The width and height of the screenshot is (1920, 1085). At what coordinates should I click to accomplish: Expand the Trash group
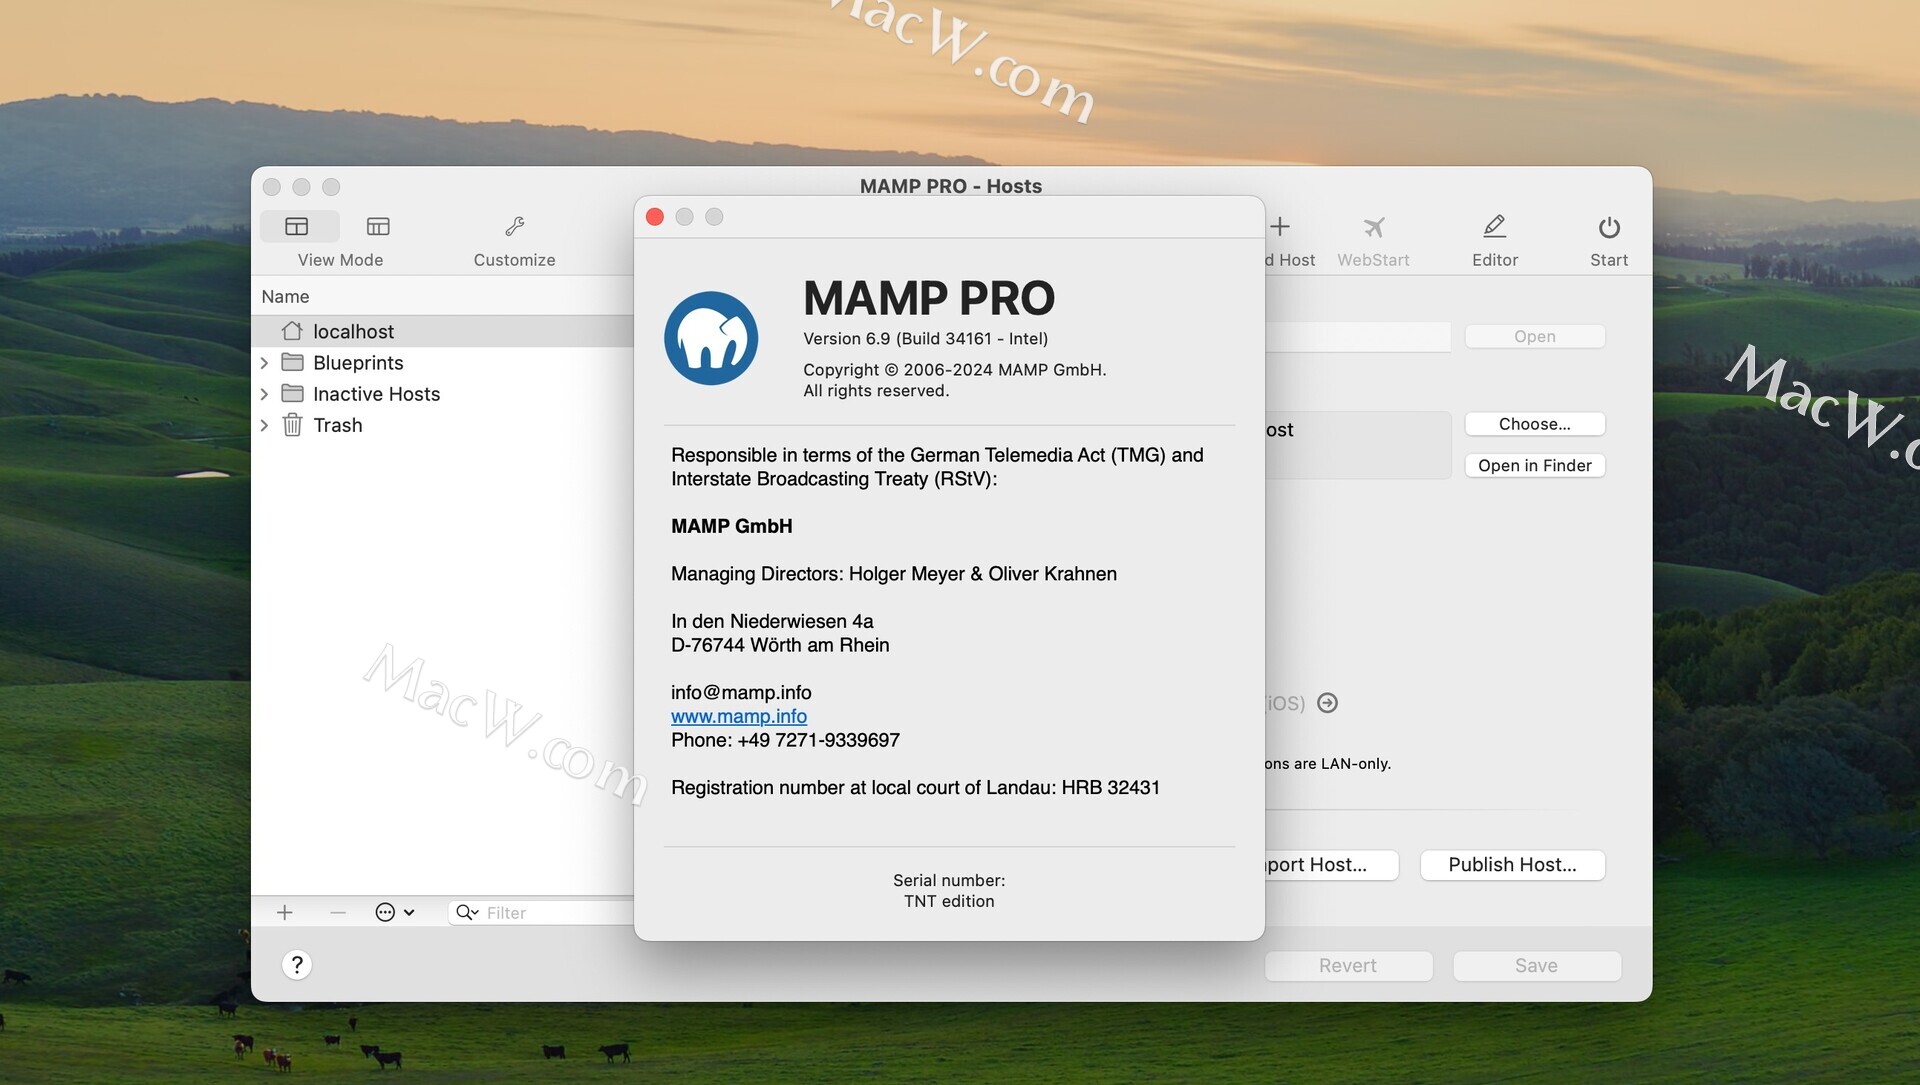[264, 425]
